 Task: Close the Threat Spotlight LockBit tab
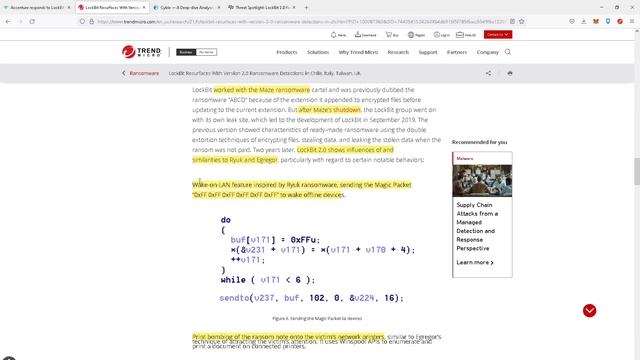pyautogui.click(x=294, y=7)
